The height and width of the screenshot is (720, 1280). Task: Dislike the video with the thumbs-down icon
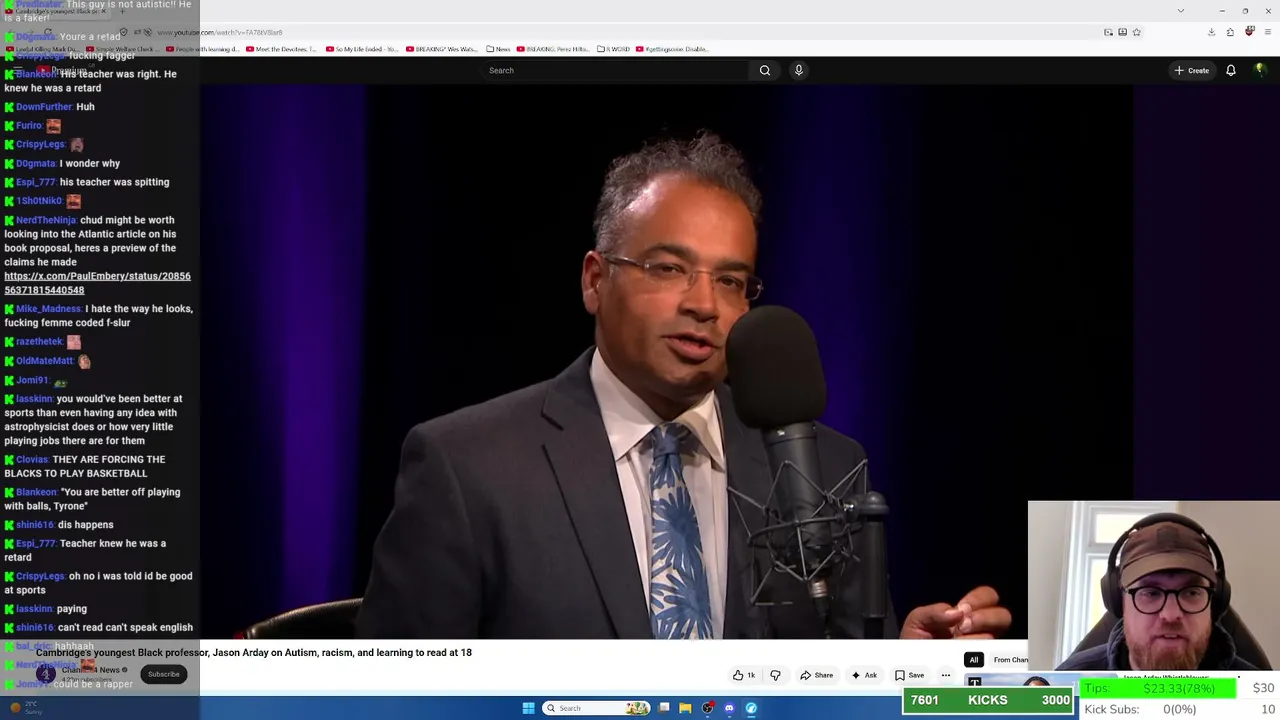pyautogui.click(x=775, y=675)
